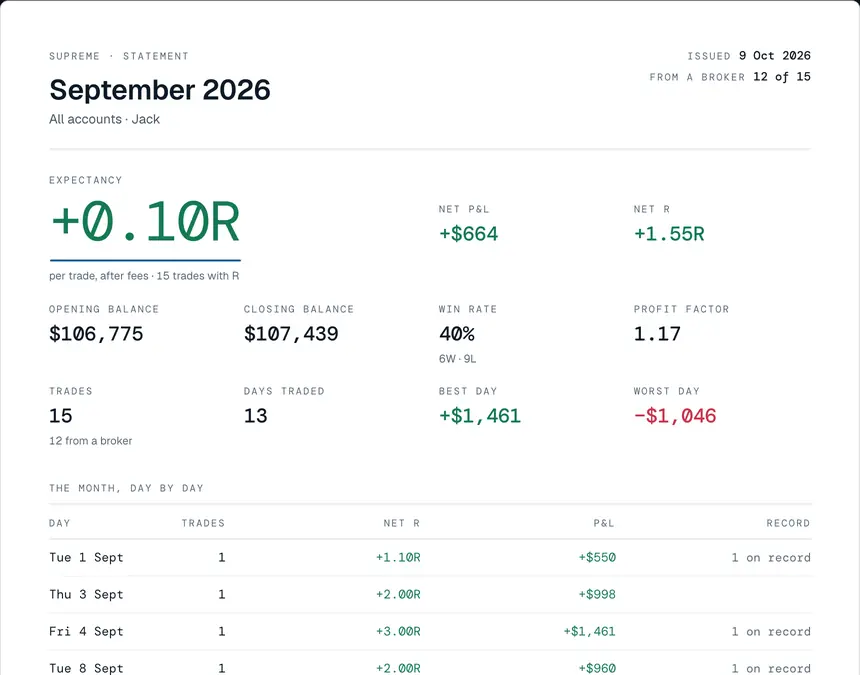Click 'per trade, after fees · 15 trades with R'
Image resolution: width=860 pixels, height=675 pixels.
[144, 276]
